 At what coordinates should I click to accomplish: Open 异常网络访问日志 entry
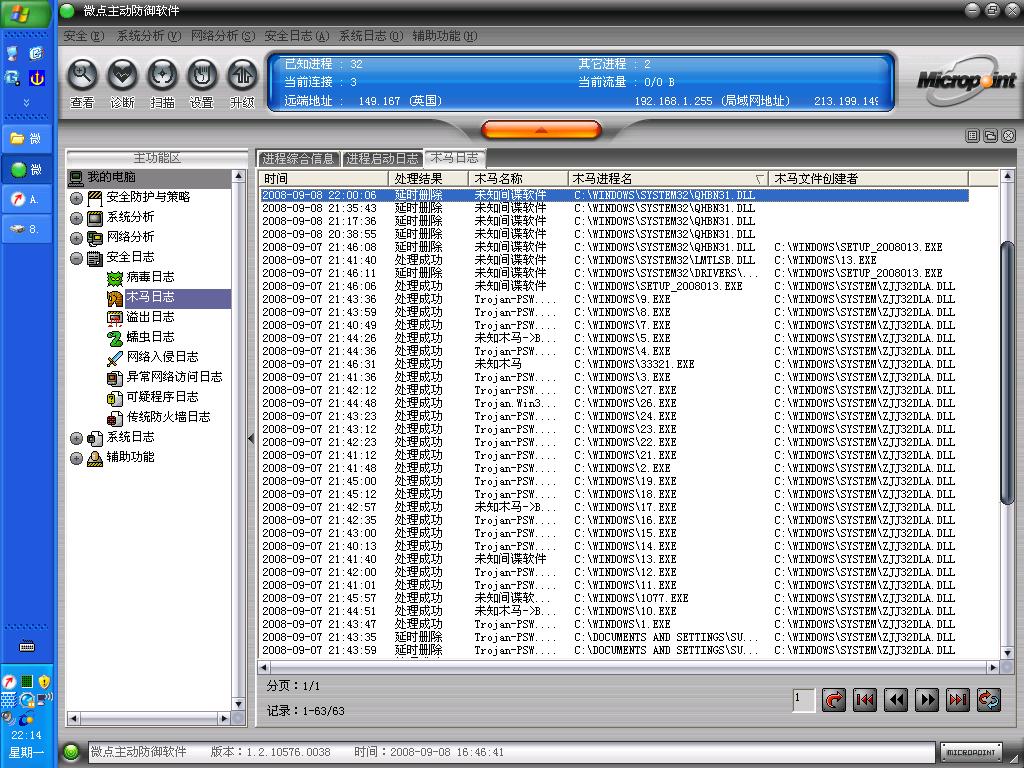pos(165,377)
